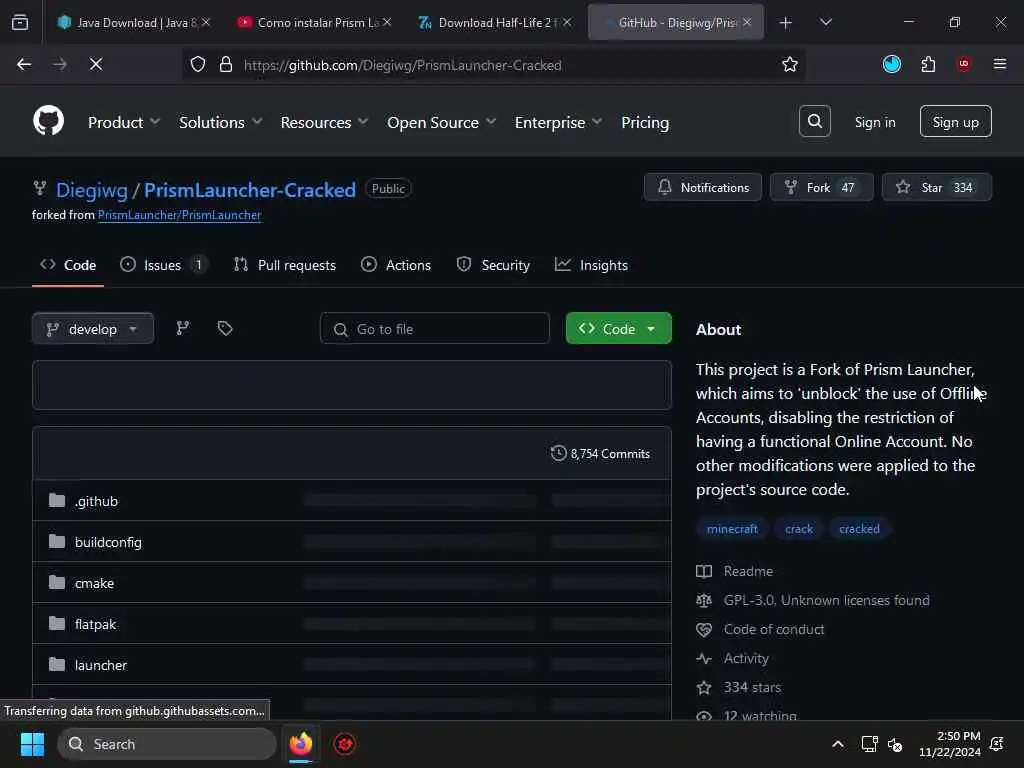This screenshot has width=1024, height=768.
Task: Click the GitHub Octocat logo
Action: pos(48,121)
